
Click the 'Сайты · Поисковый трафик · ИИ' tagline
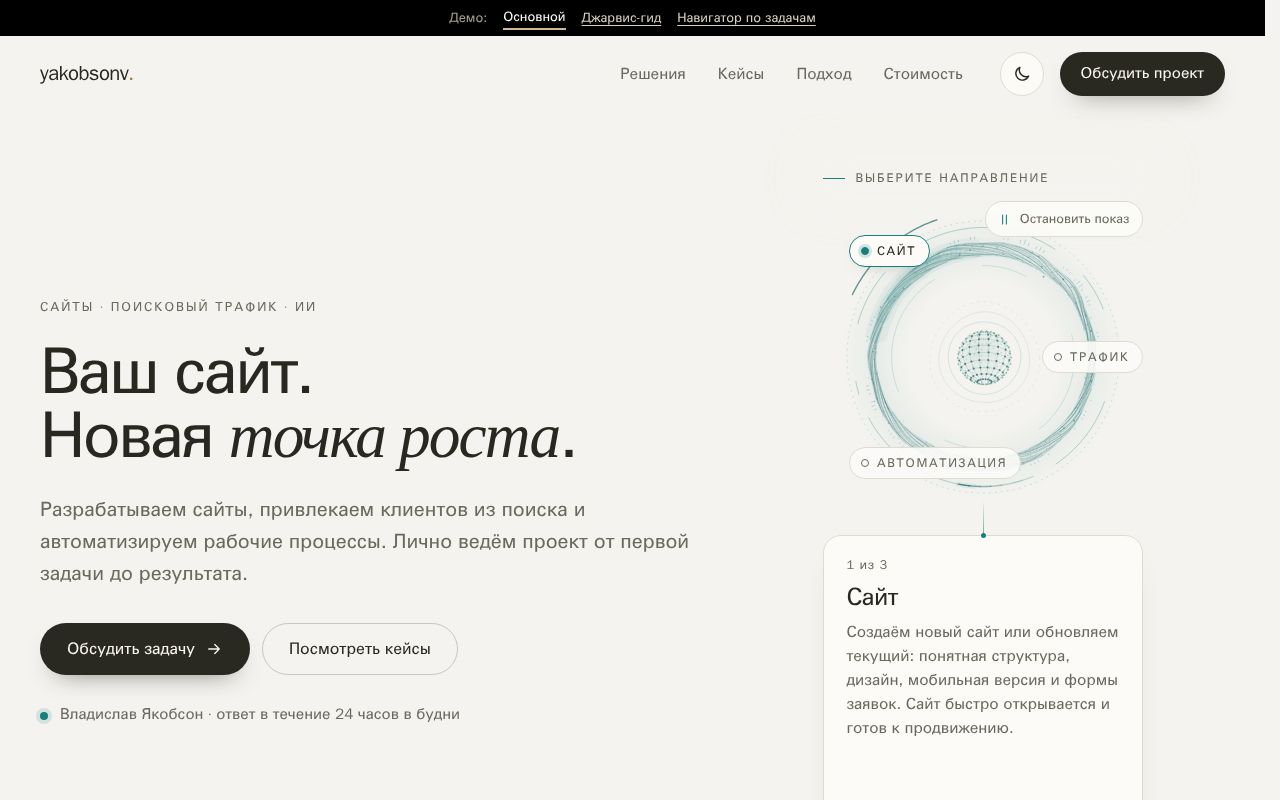(178, 307)
